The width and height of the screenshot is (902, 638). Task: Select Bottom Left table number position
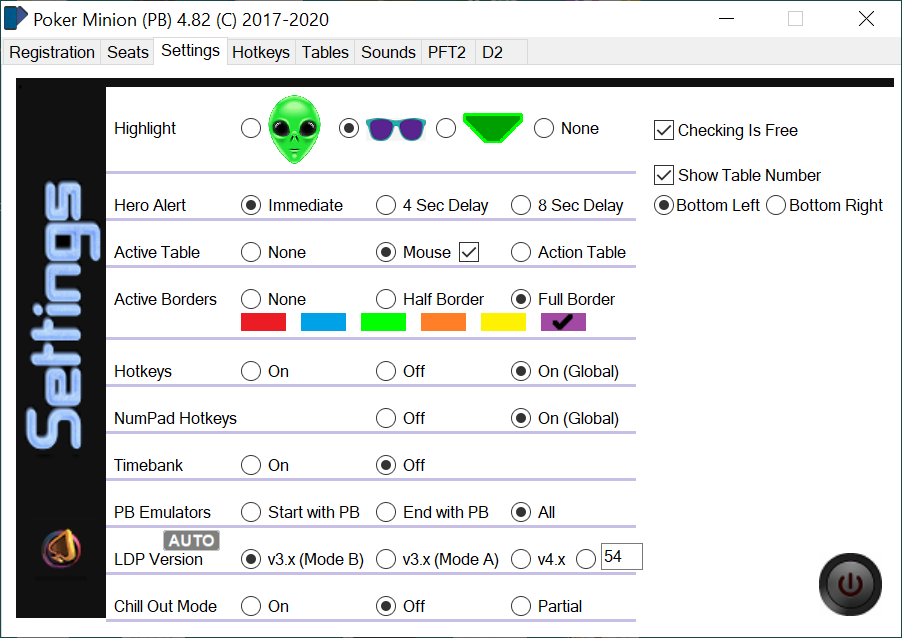664,205
